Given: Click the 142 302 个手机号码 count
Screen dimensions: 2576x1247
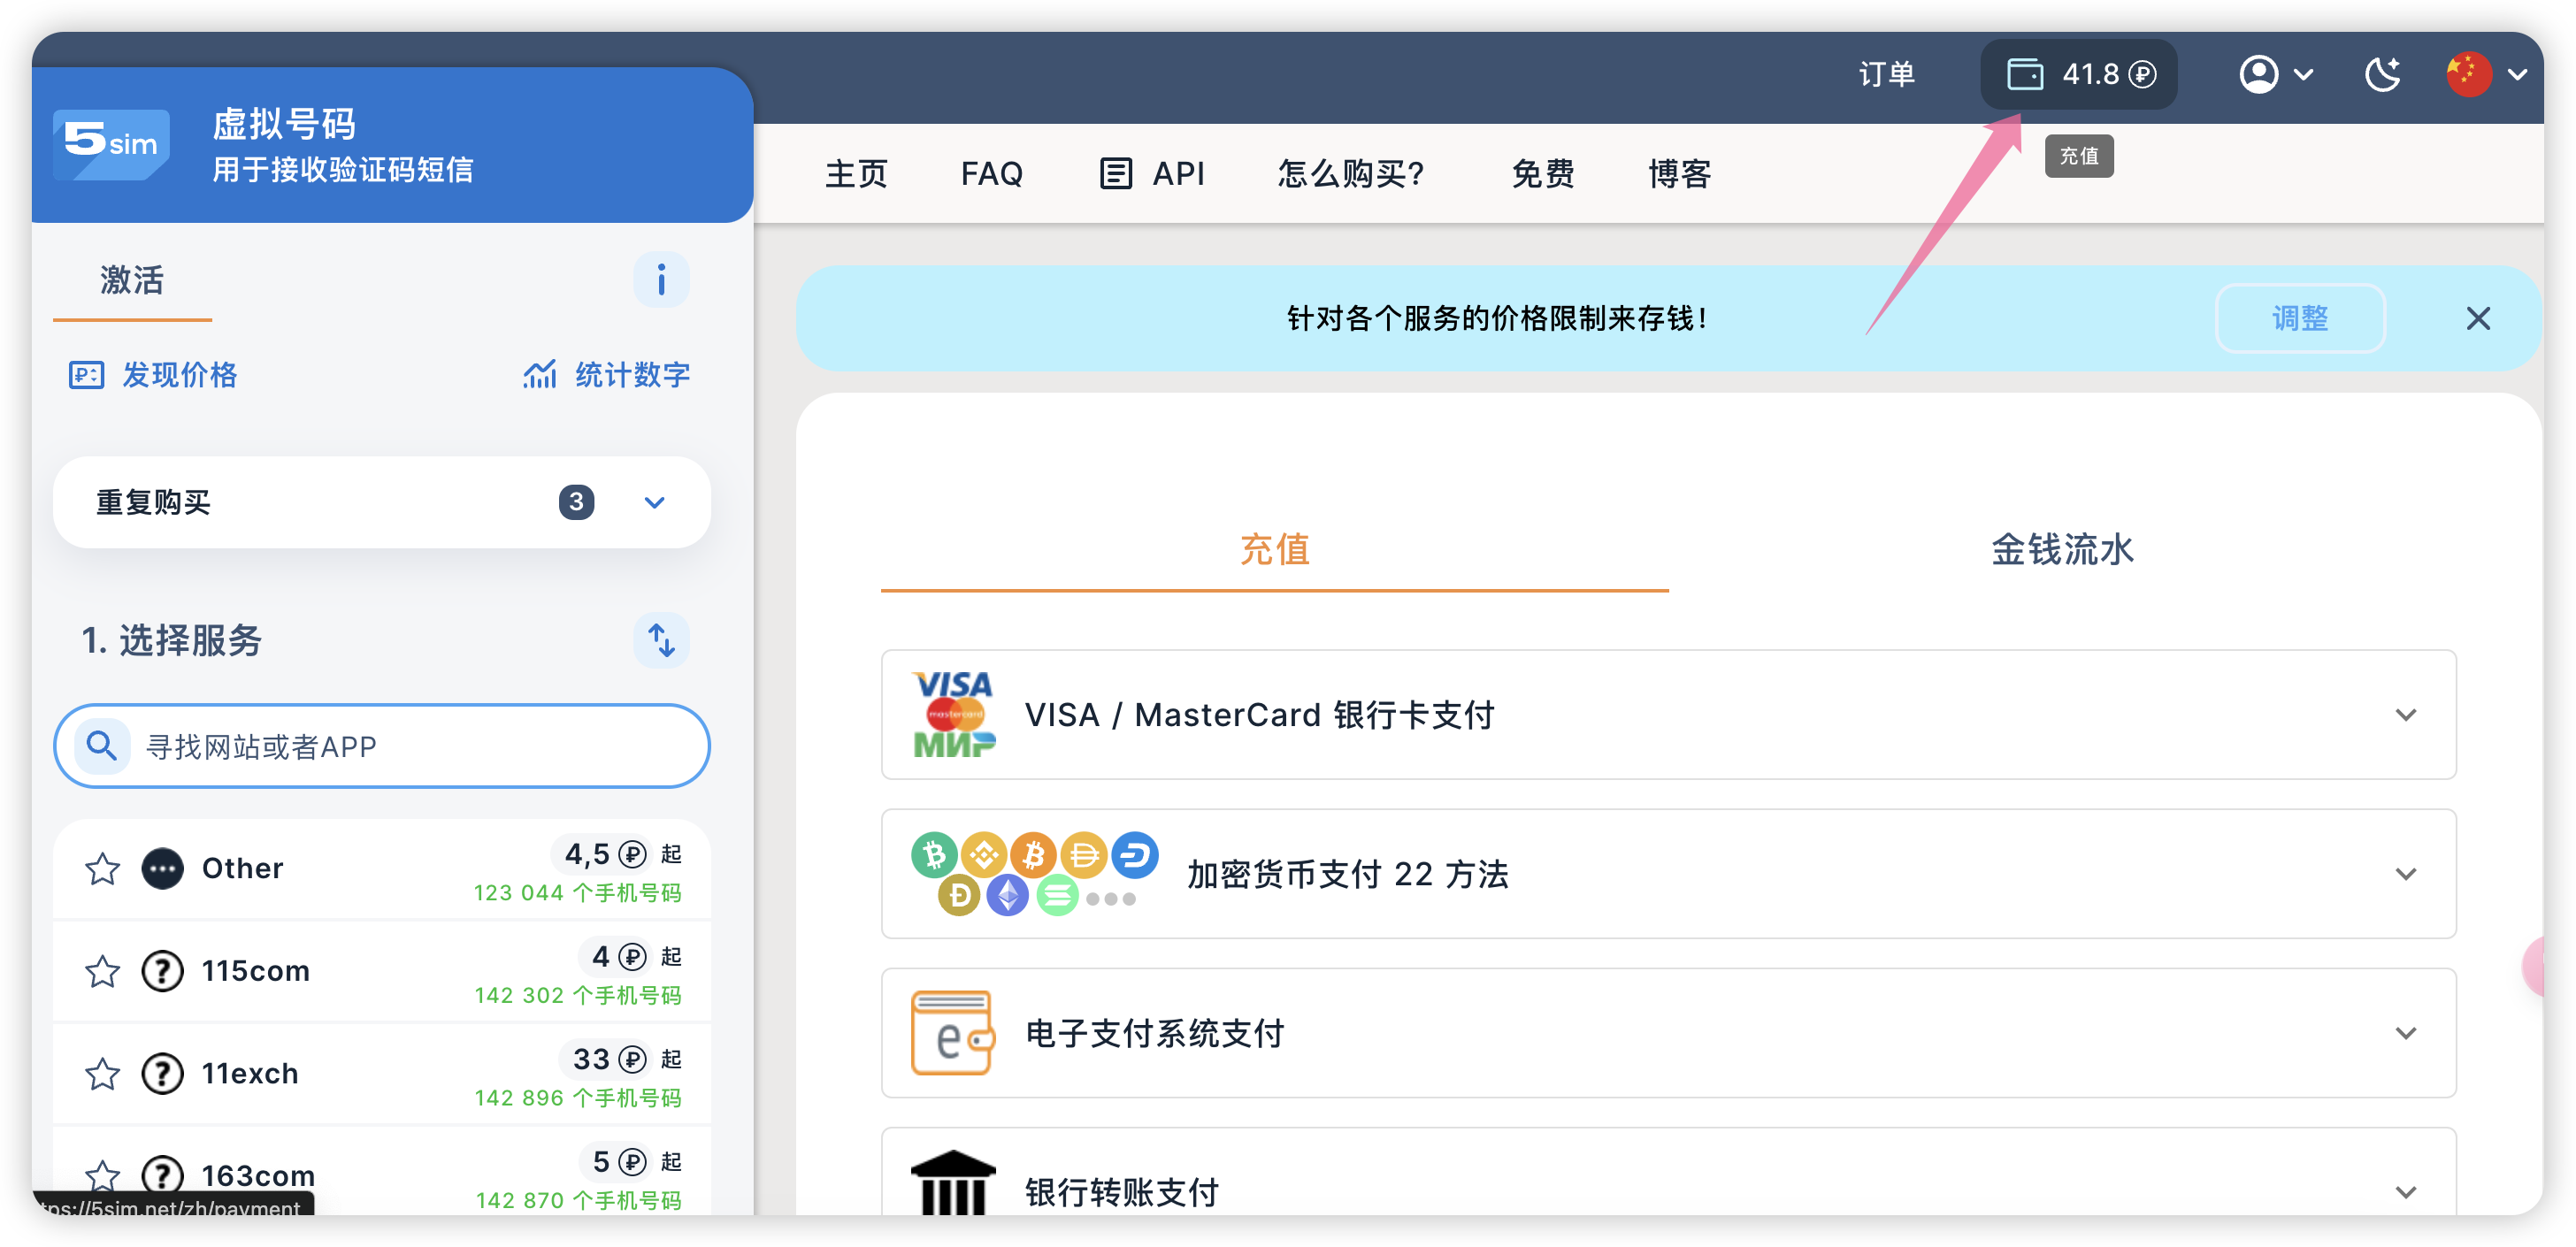Looking at the screenshot, I should 577,996.
